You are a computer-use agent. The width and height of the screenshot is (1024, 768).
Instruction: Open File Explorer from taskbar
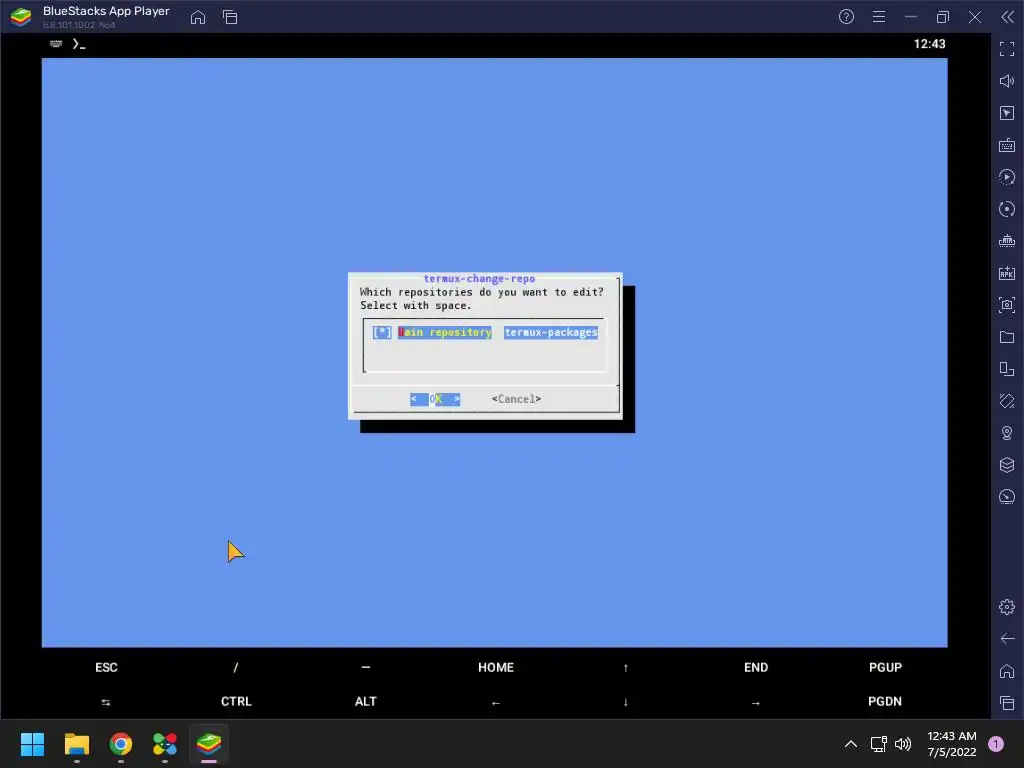76,744
